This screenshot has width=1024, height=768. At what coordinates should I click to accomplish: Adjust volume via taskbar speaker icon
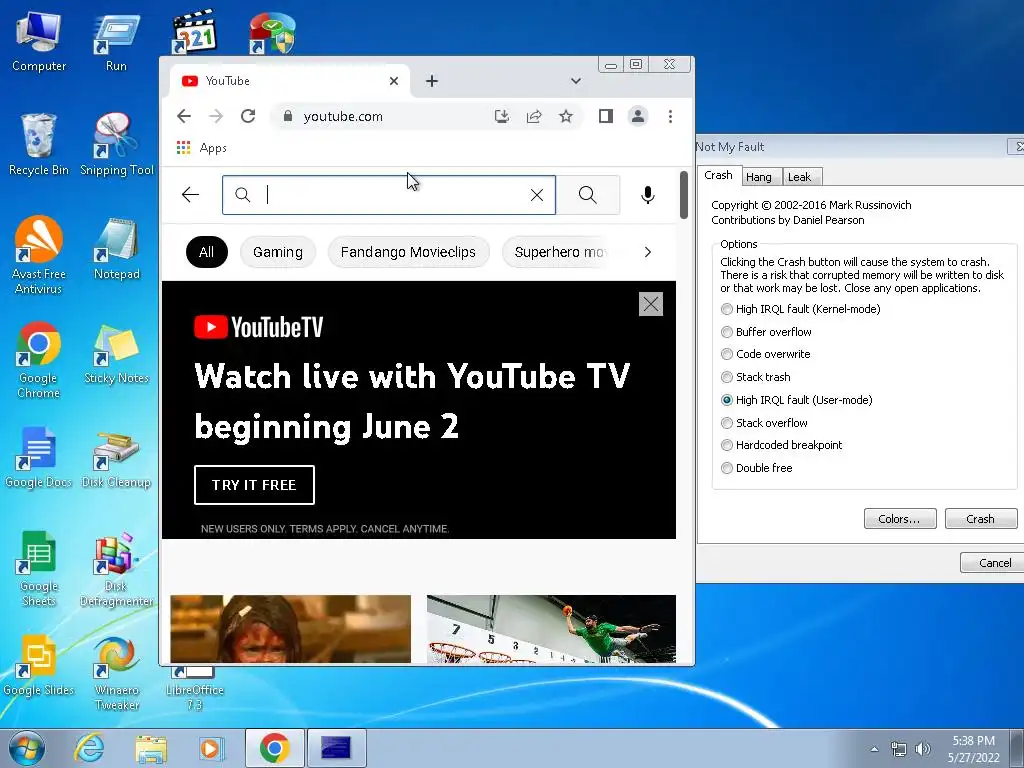coord(922,749)
